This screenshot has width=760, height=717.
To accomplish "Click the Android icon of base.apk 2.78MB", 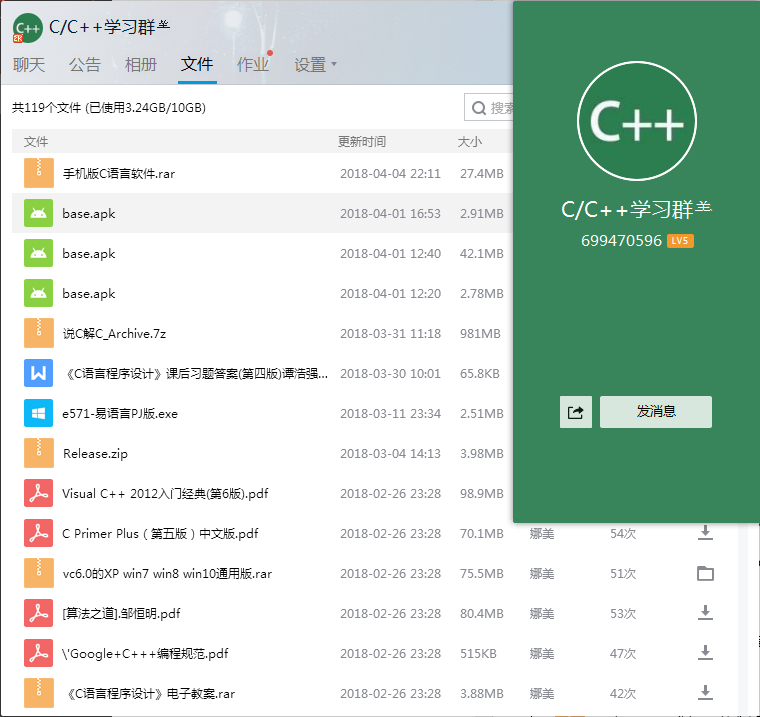I will [x=39, y=293].
